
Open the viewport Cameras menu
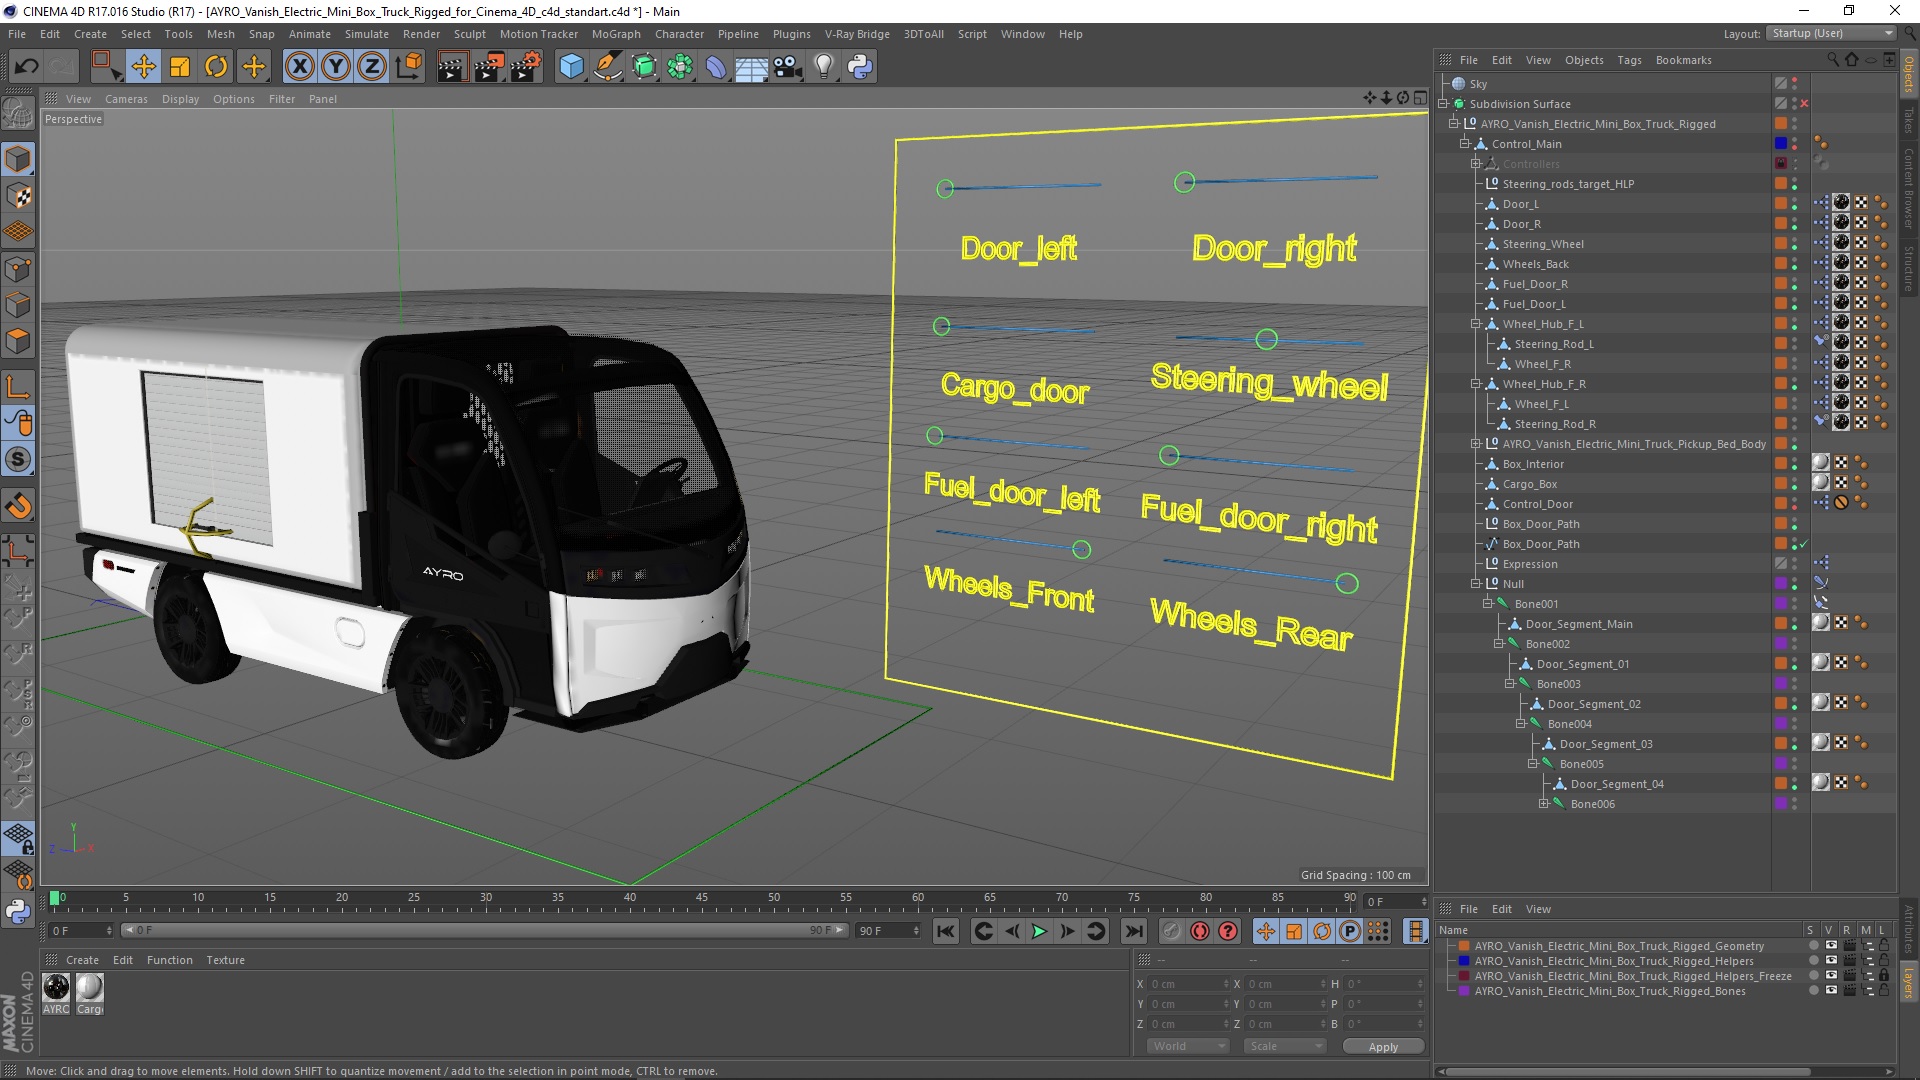126,99
